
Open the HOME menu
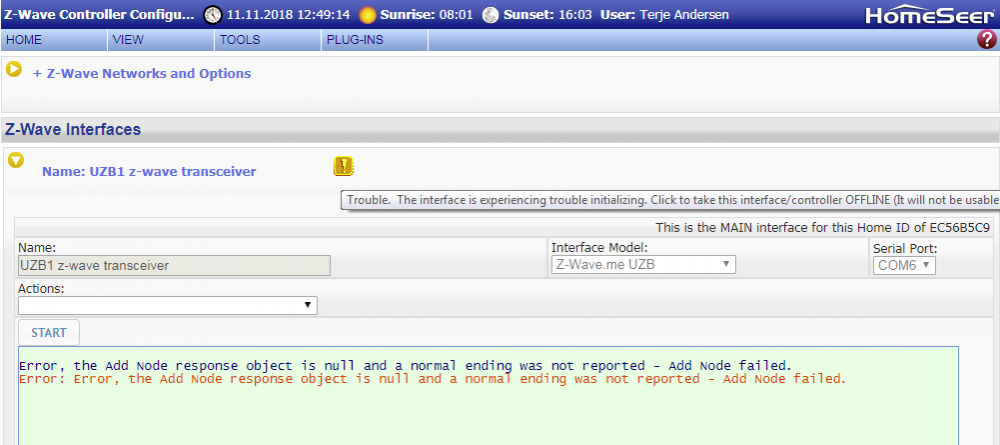pyautogui.click(x=24, y=40)
